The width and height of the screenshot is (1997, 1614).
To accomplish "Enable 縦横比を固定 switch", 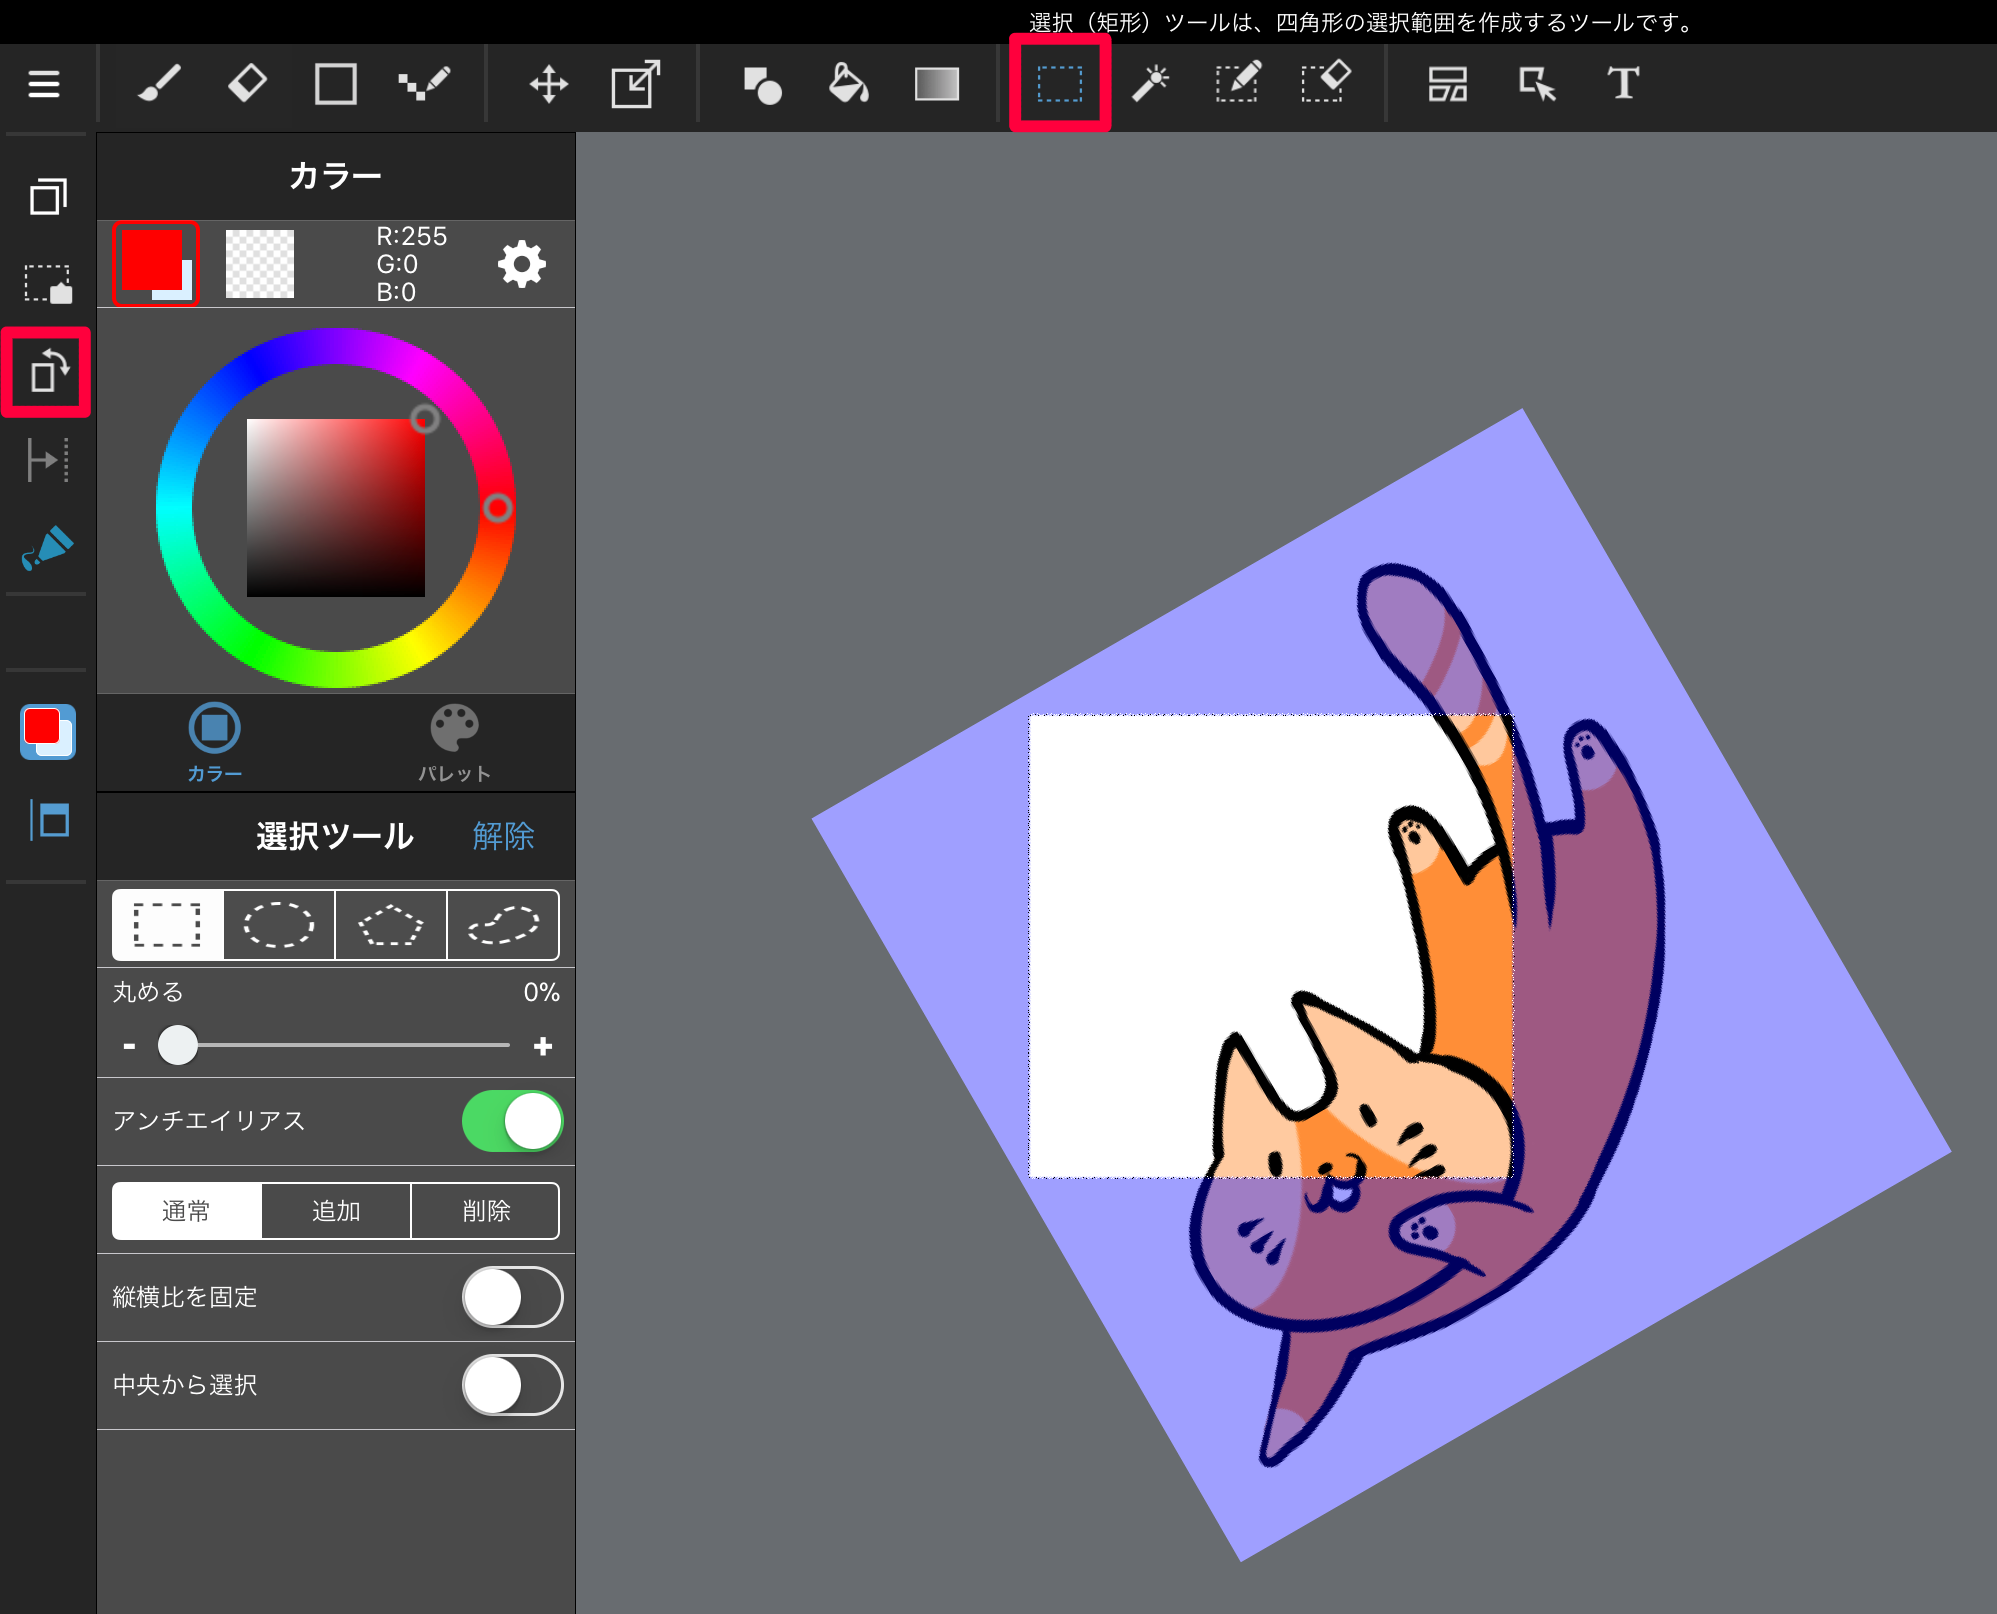I will (512, 1297).
